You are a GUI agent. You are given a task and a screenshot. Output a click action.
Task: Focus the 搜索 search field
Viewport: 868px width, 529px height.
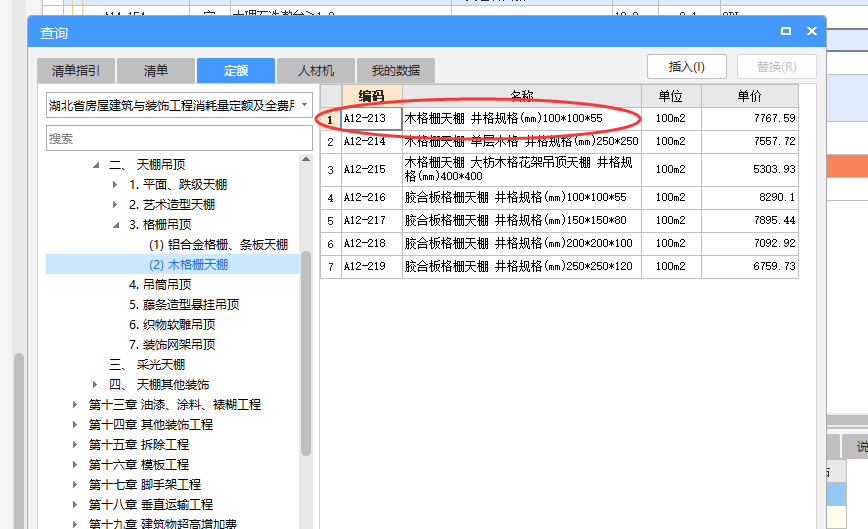179,138
